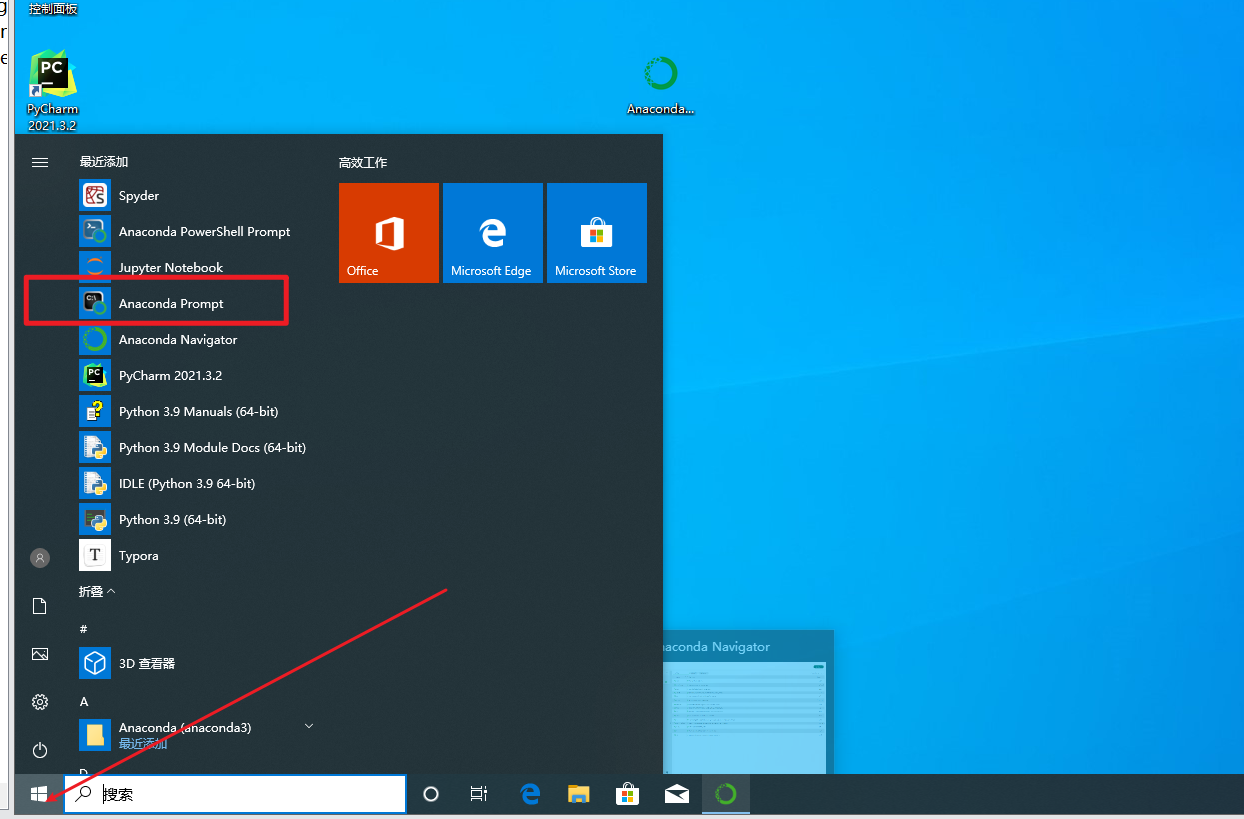Launch Anaconda PowerShell Prompt entry
1244x819 pixels.
pyautogui.click(x=195, y=232)
